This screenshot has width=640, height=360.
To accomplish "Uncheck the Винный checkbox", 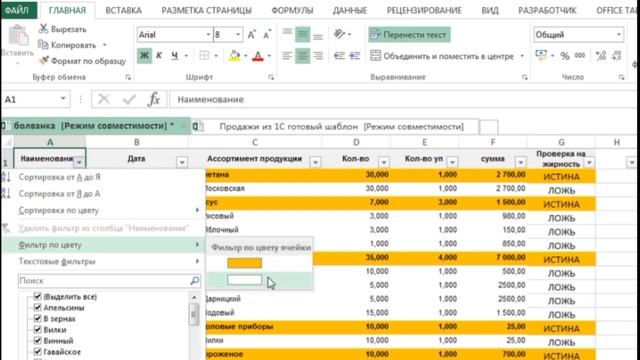I will pos(38,340).
